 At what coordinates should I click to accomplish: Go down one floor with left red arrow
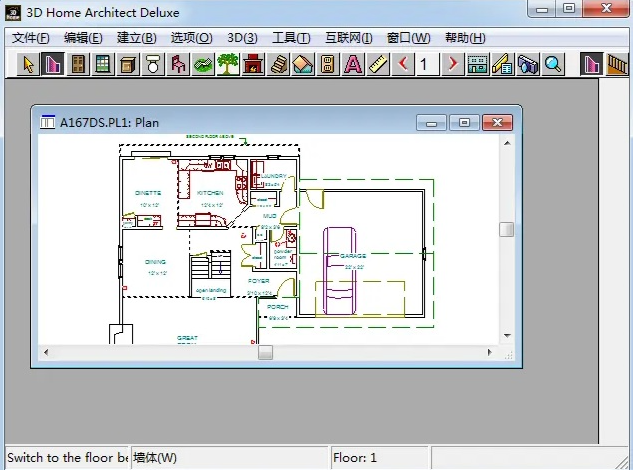404,65
